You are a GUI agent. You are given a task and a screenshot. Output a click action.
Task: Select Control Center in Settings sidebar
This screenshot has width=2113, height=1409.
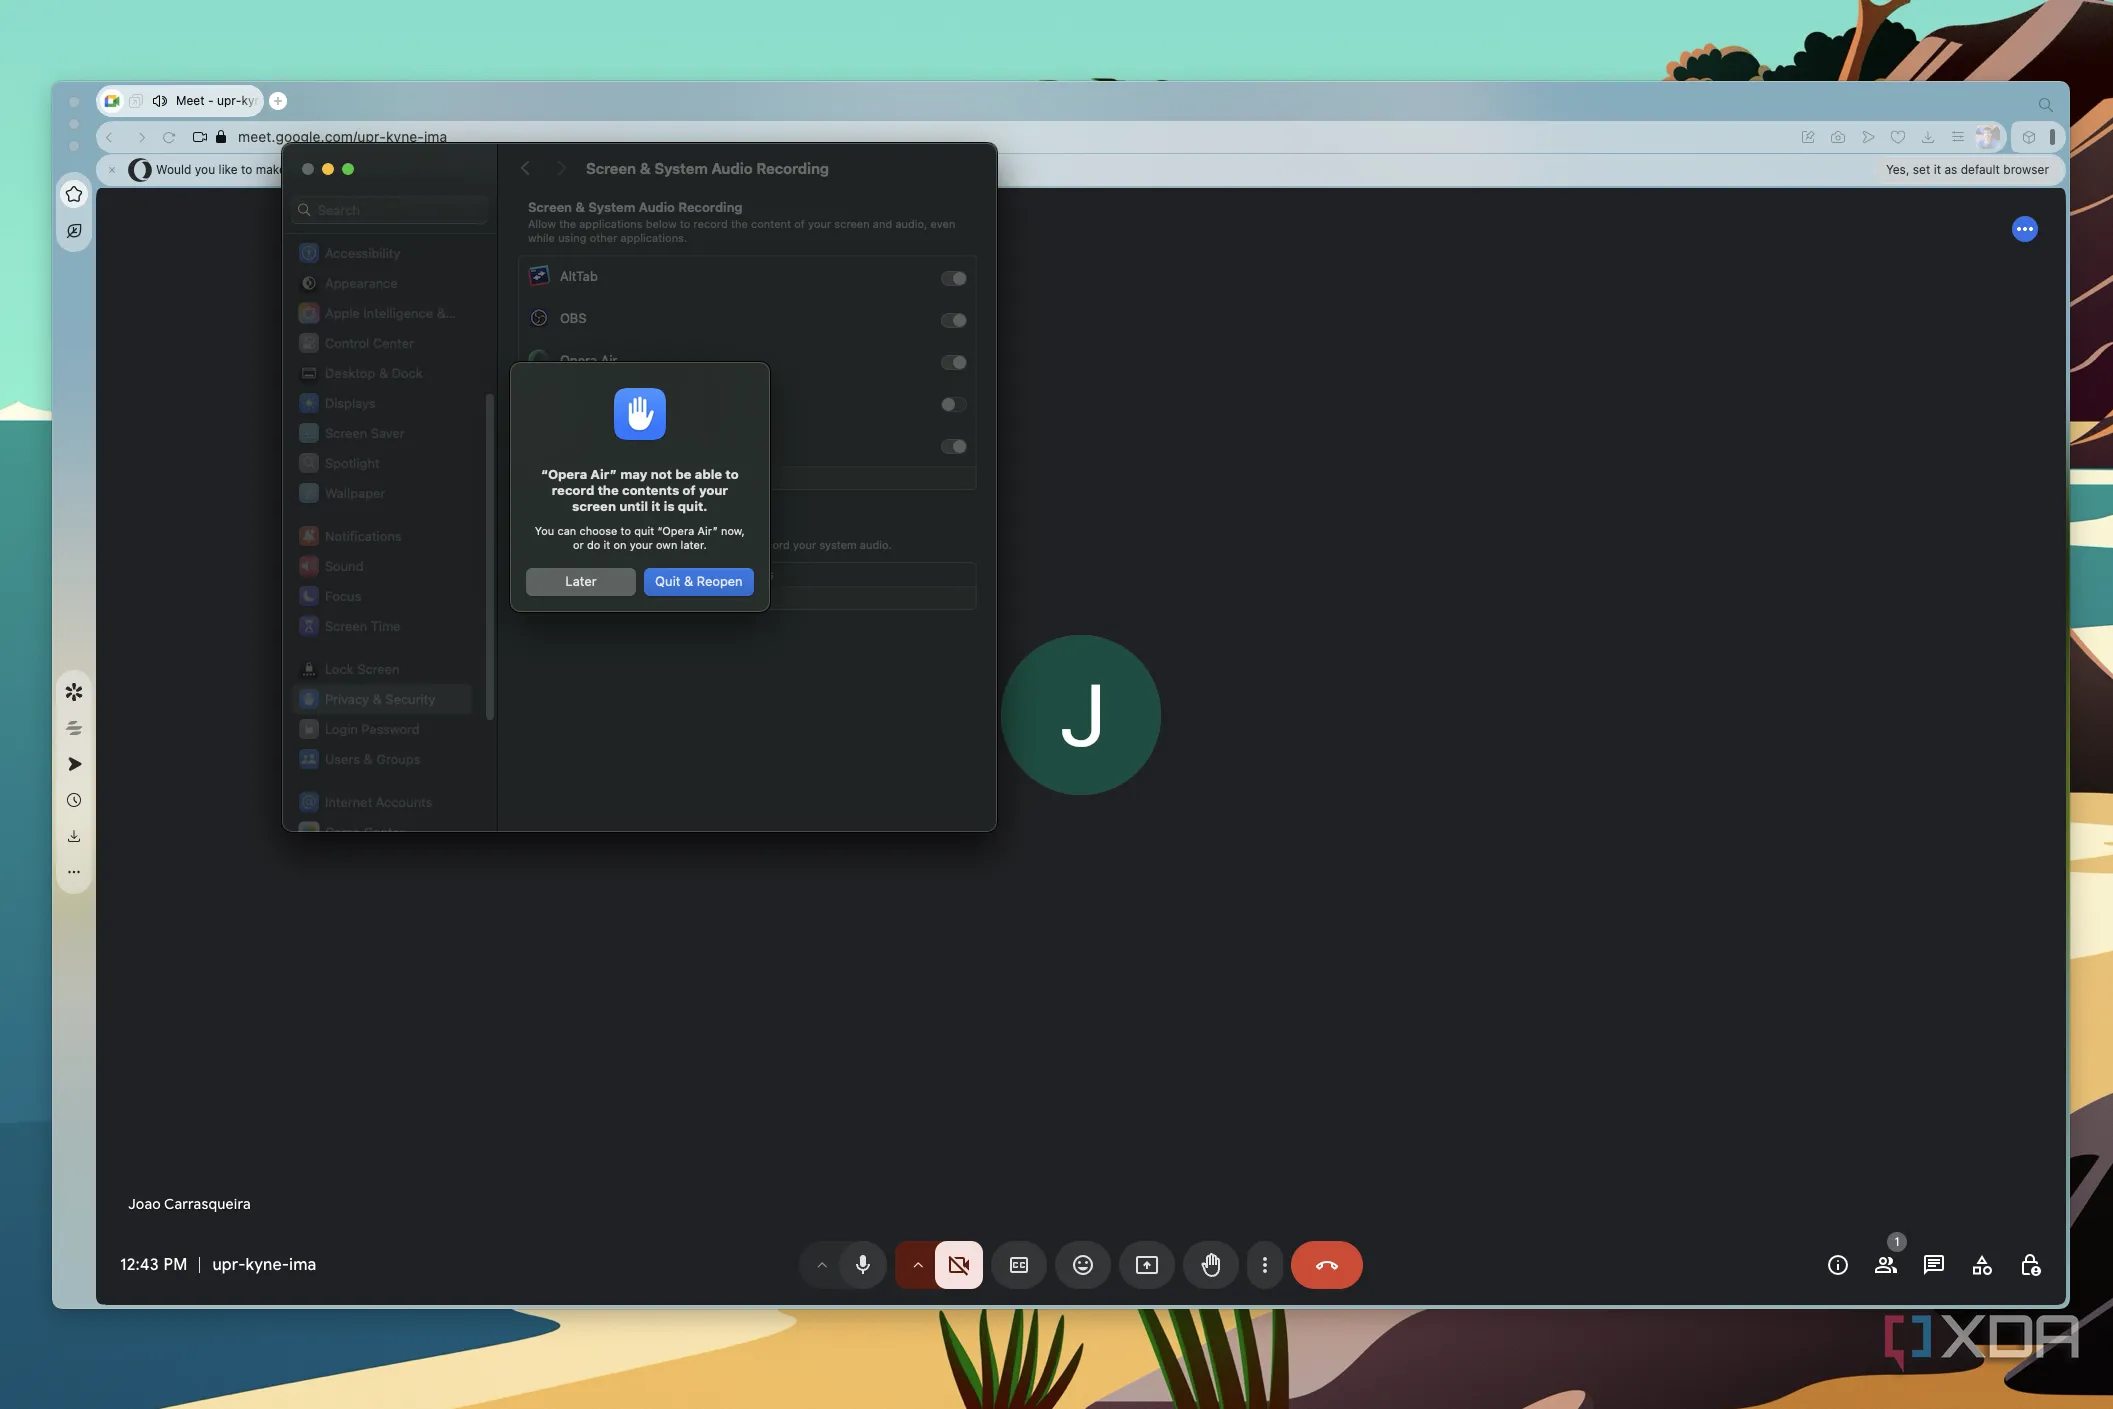click(384, 344)
